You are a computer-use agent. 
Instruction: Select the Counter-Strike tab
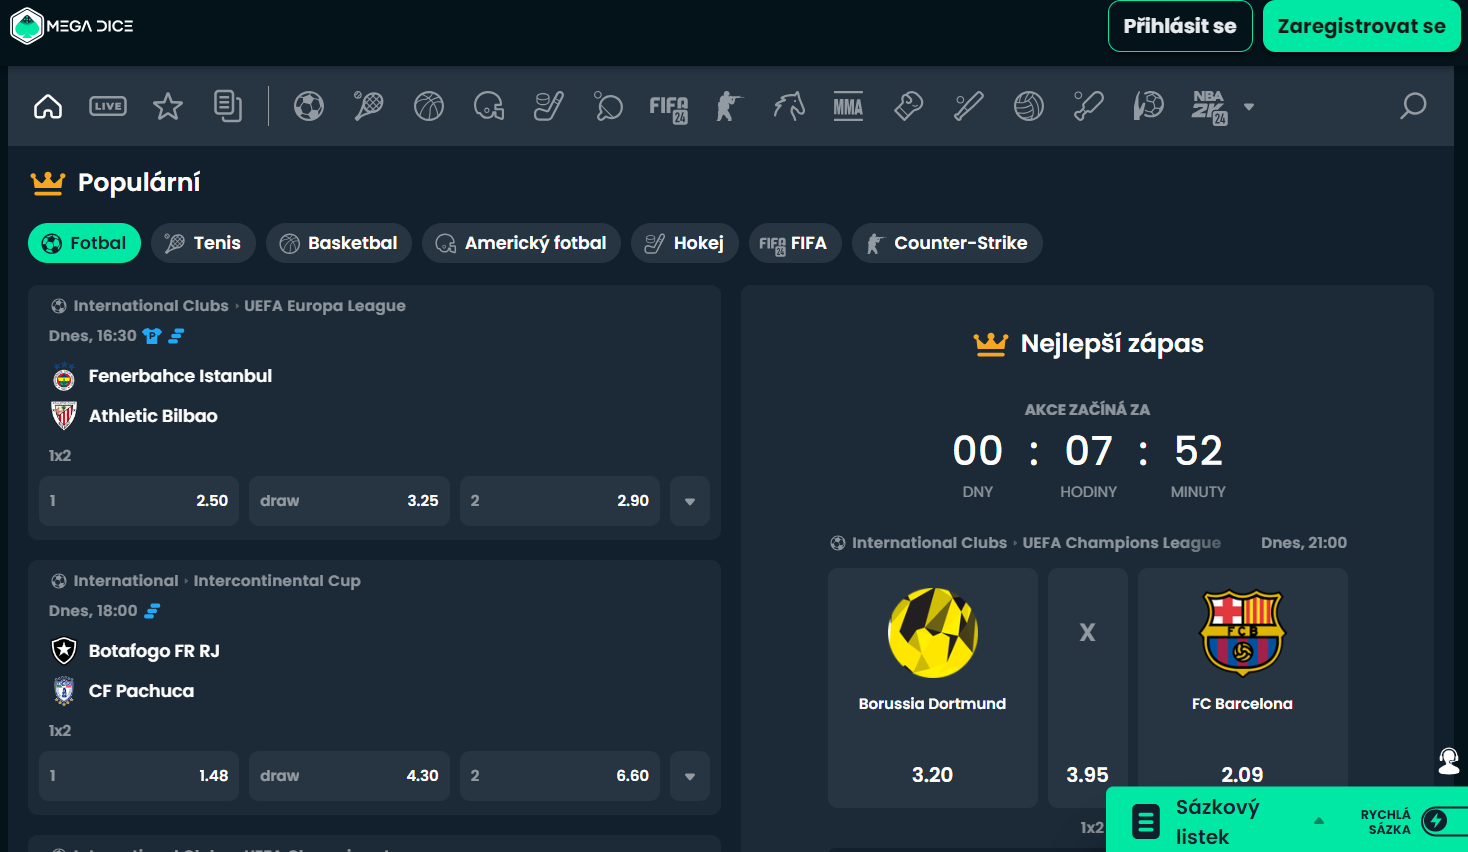947,243
